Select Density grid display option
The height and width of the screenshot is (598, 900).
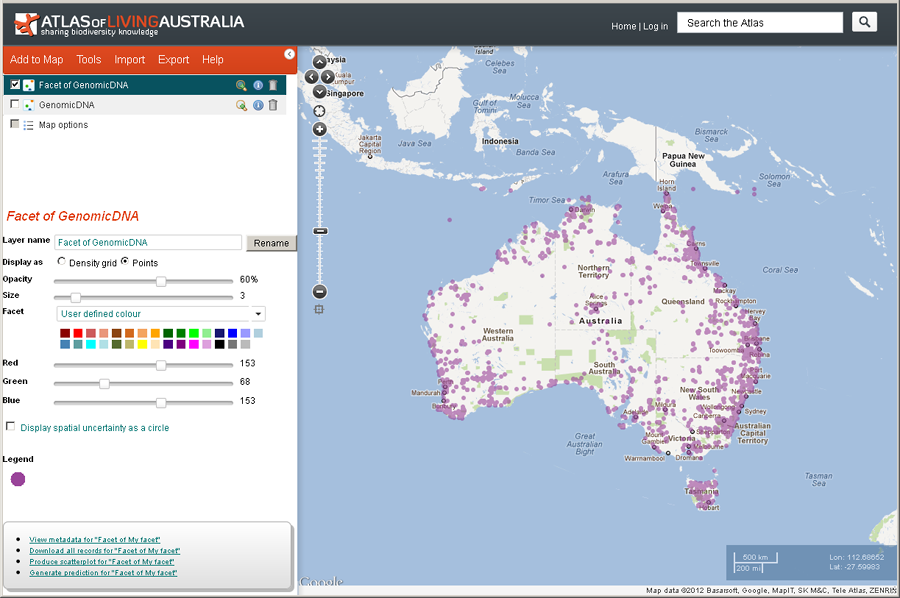(x=63, y=262)
